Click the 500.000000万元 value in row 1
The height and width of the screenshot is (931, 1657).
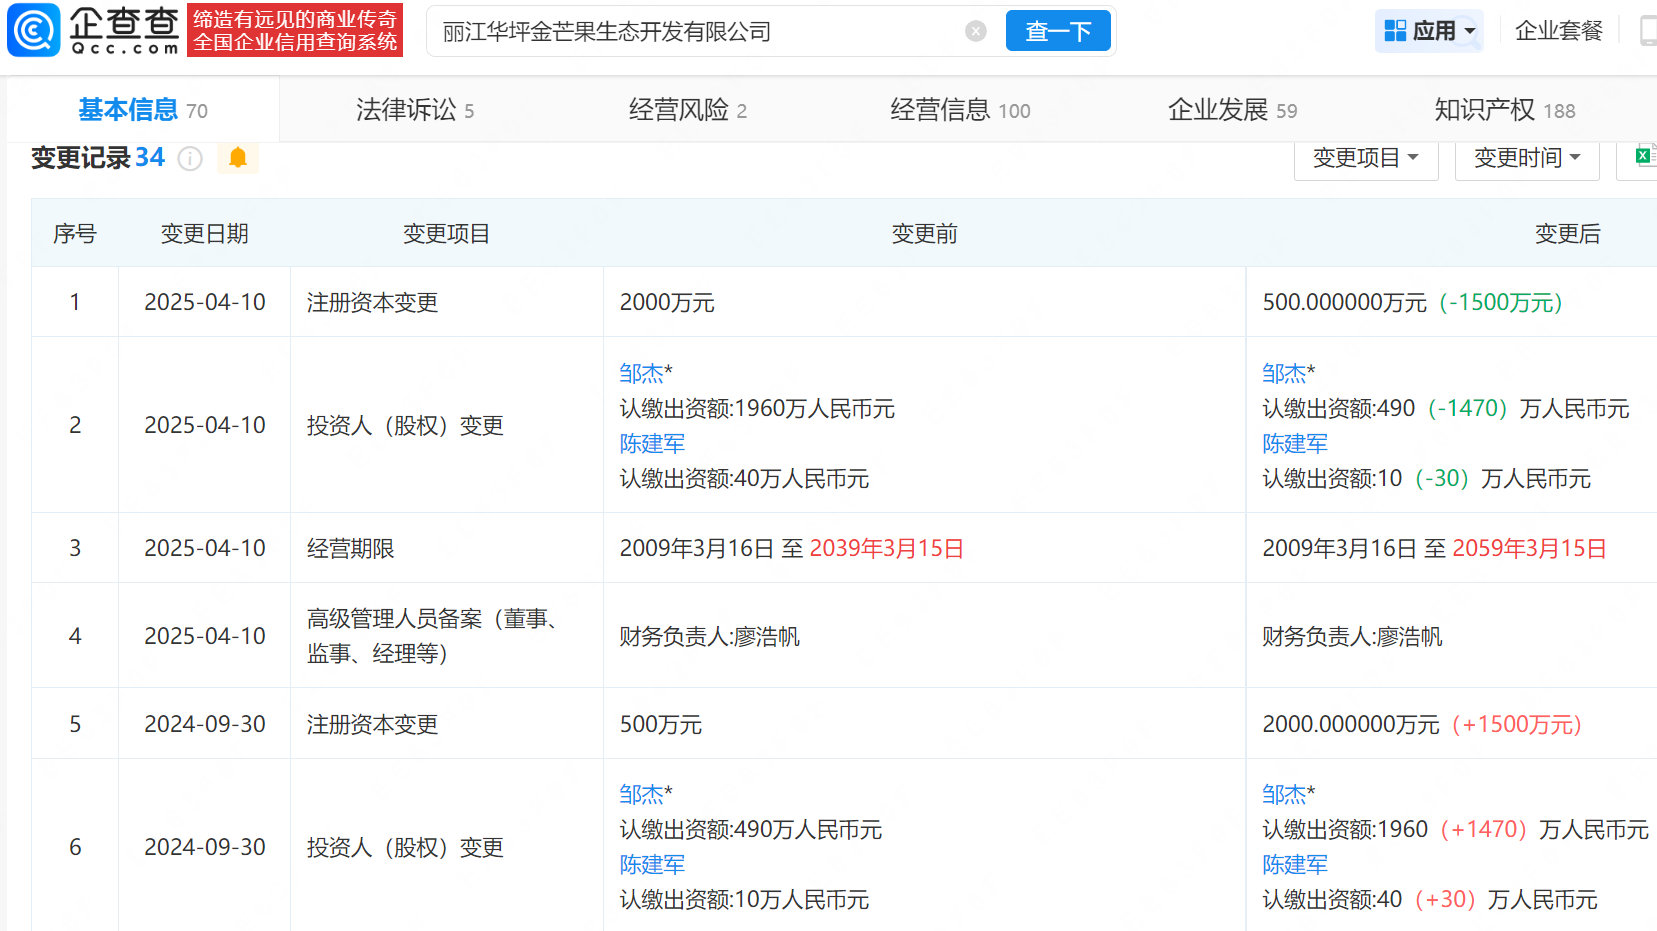coord(1345,303)
